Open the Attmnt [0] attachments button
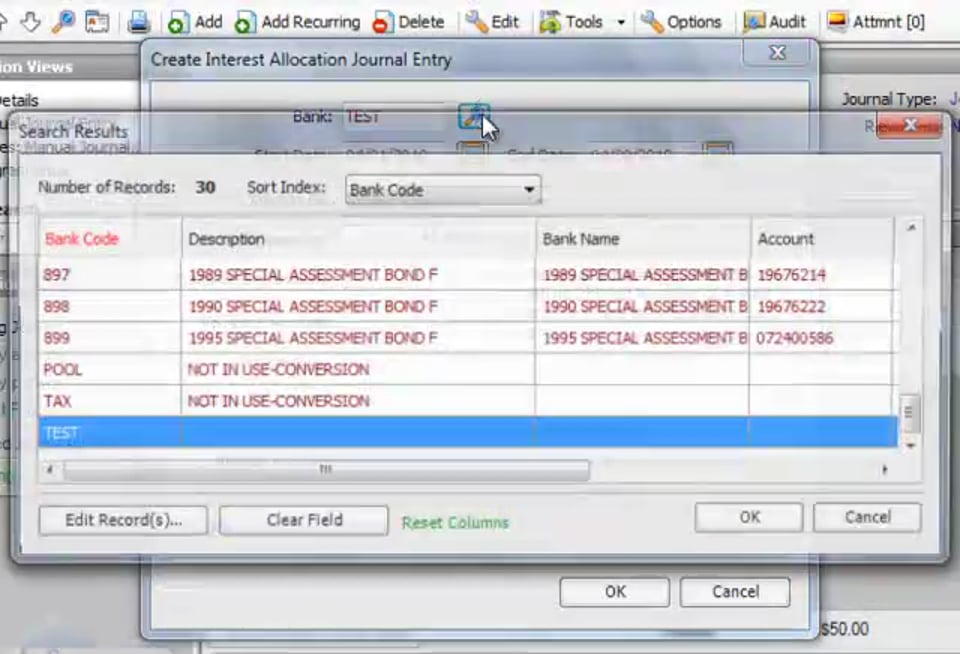The height and width of the screenshot is (654, 960). [875, 22]
